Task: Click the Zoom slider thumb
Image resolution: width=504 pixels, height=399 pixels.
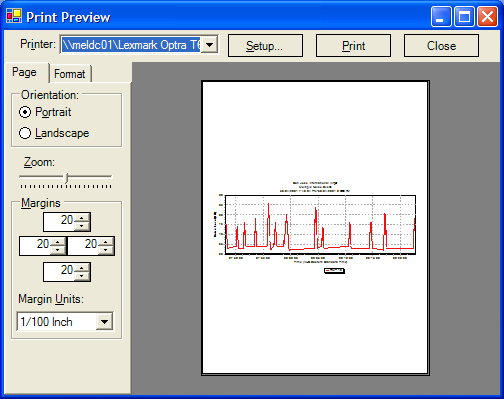Action: click(x=66, y=178)
